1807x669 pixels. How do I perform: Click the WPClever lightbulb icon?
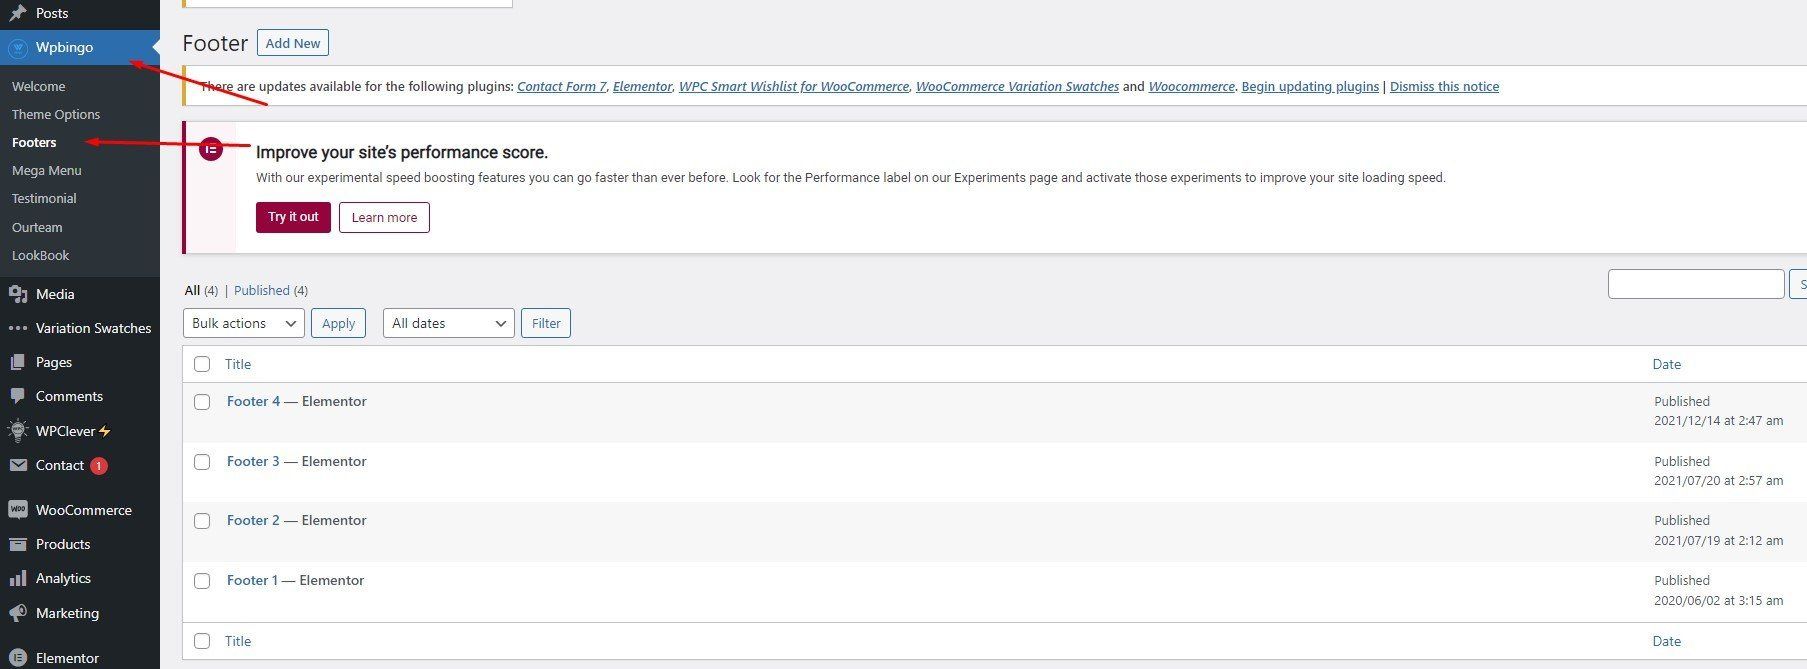(x=17, y=431)
